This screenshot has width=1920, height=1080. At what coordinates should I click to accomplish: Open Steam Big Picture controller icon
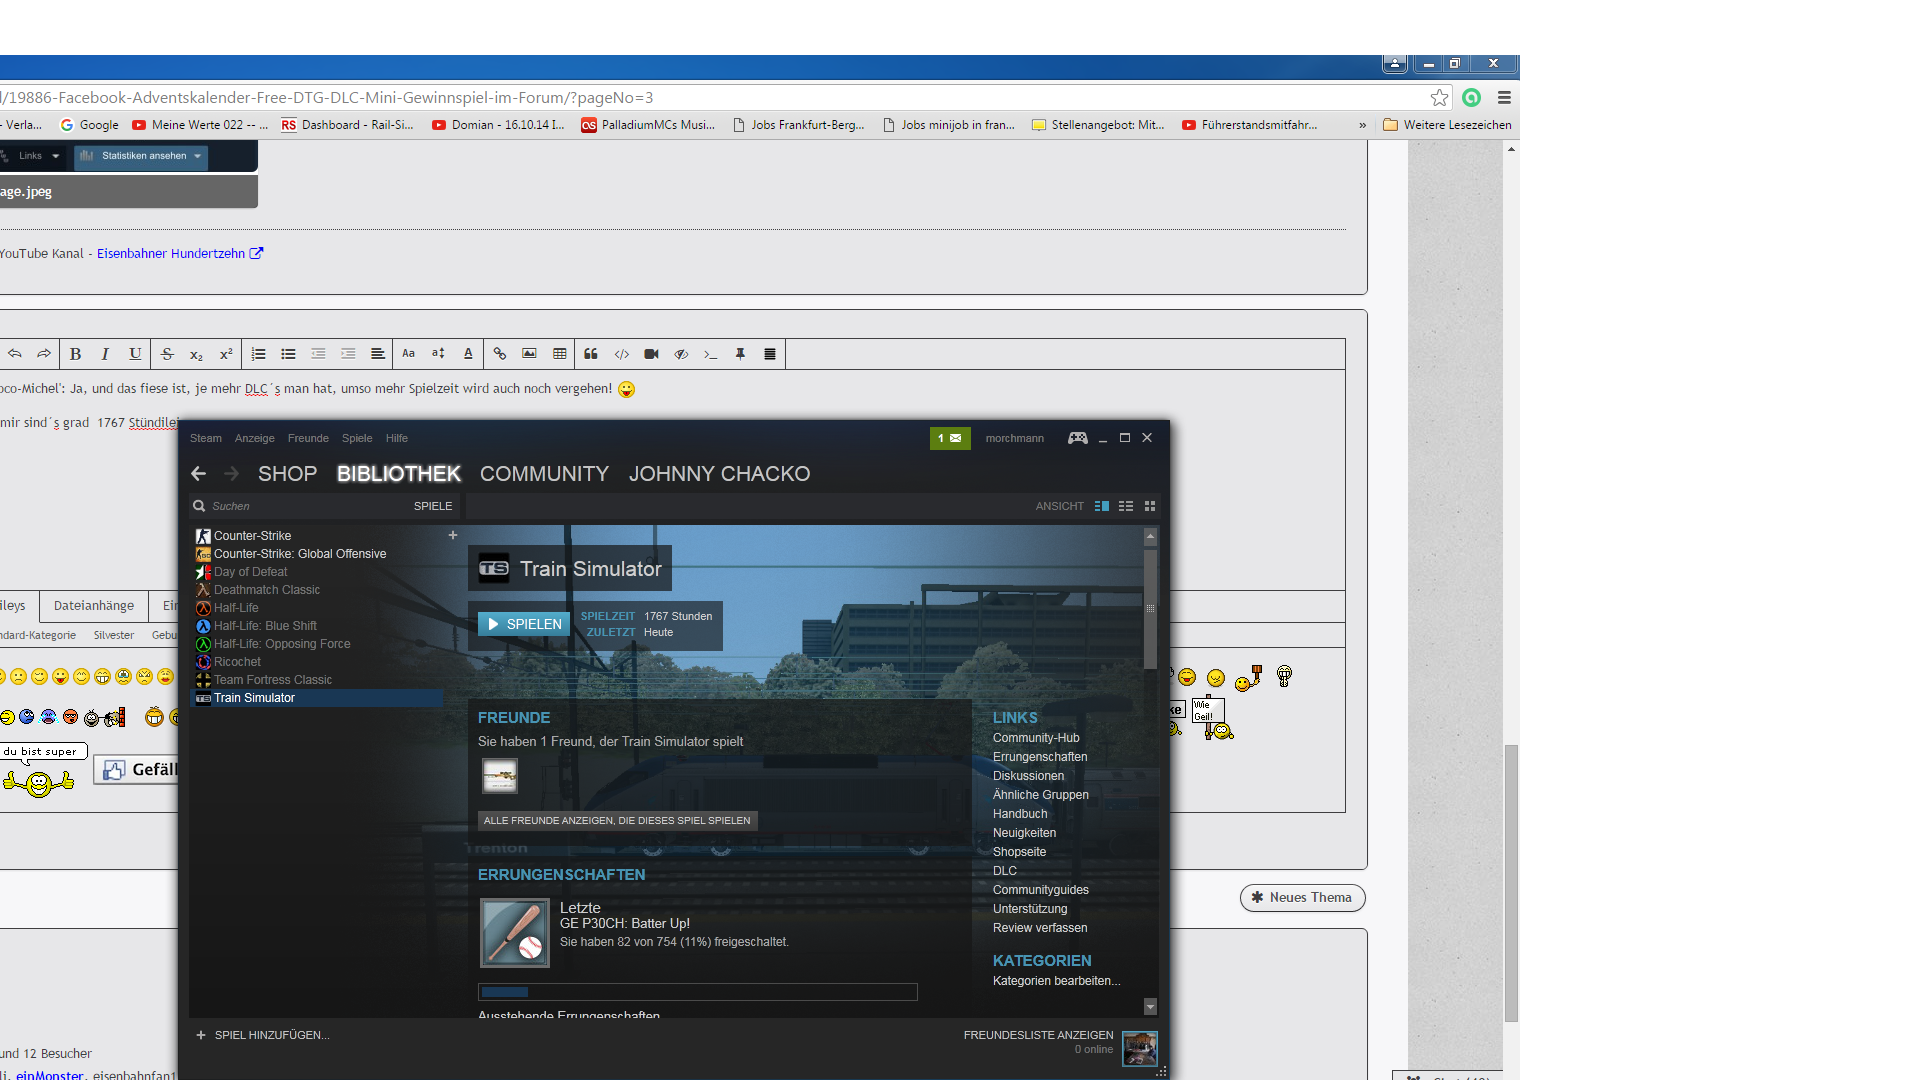(x=1077, y=438)
